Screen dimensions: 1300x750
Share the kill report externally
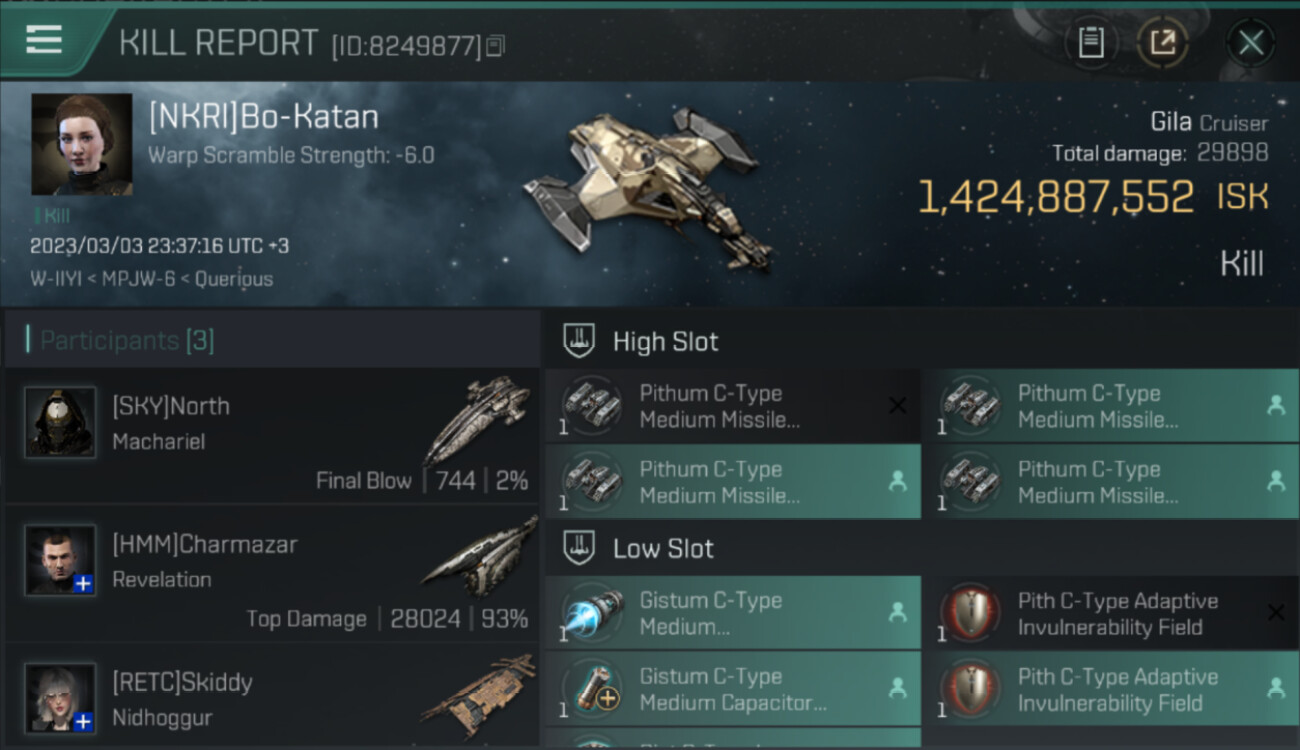tap(1162, 42)
